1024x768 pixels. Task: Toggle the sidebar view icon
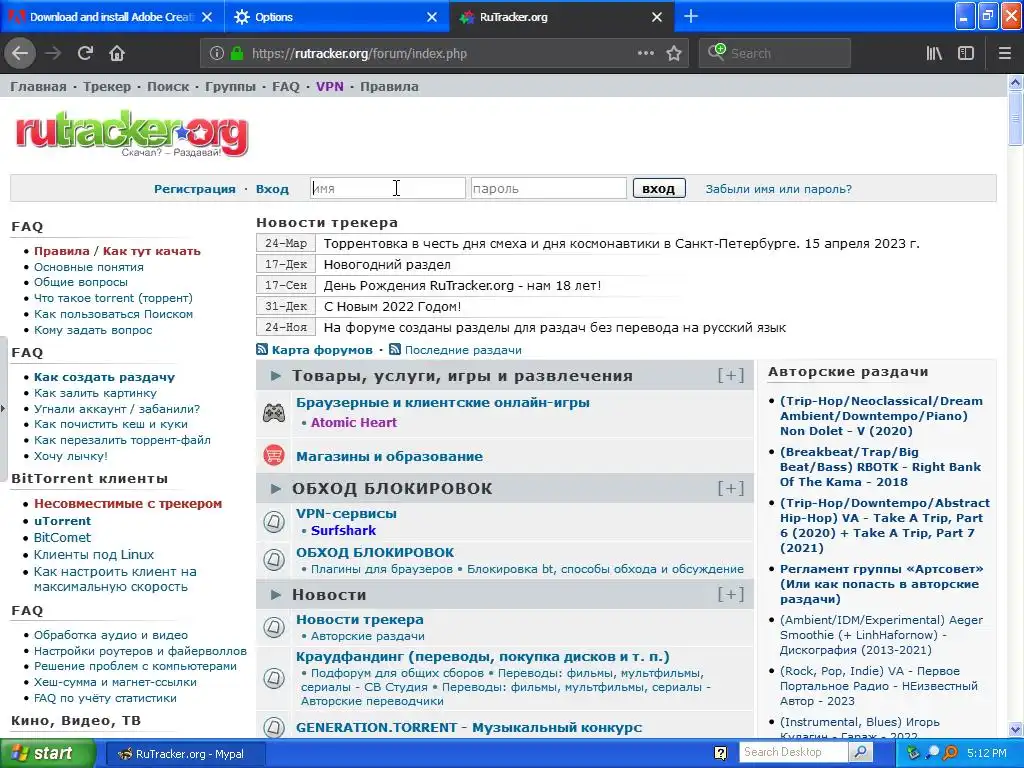tap(966, 54)
